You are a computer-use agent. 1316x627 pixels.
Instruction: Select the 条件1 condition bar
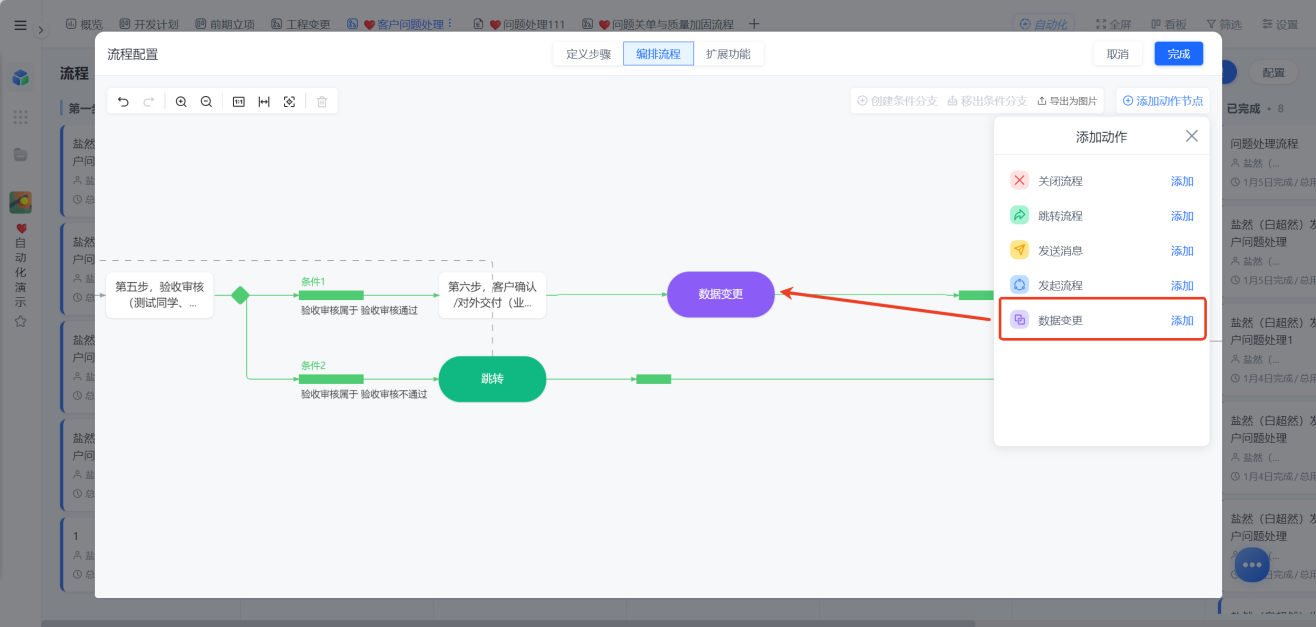[331, 295]
